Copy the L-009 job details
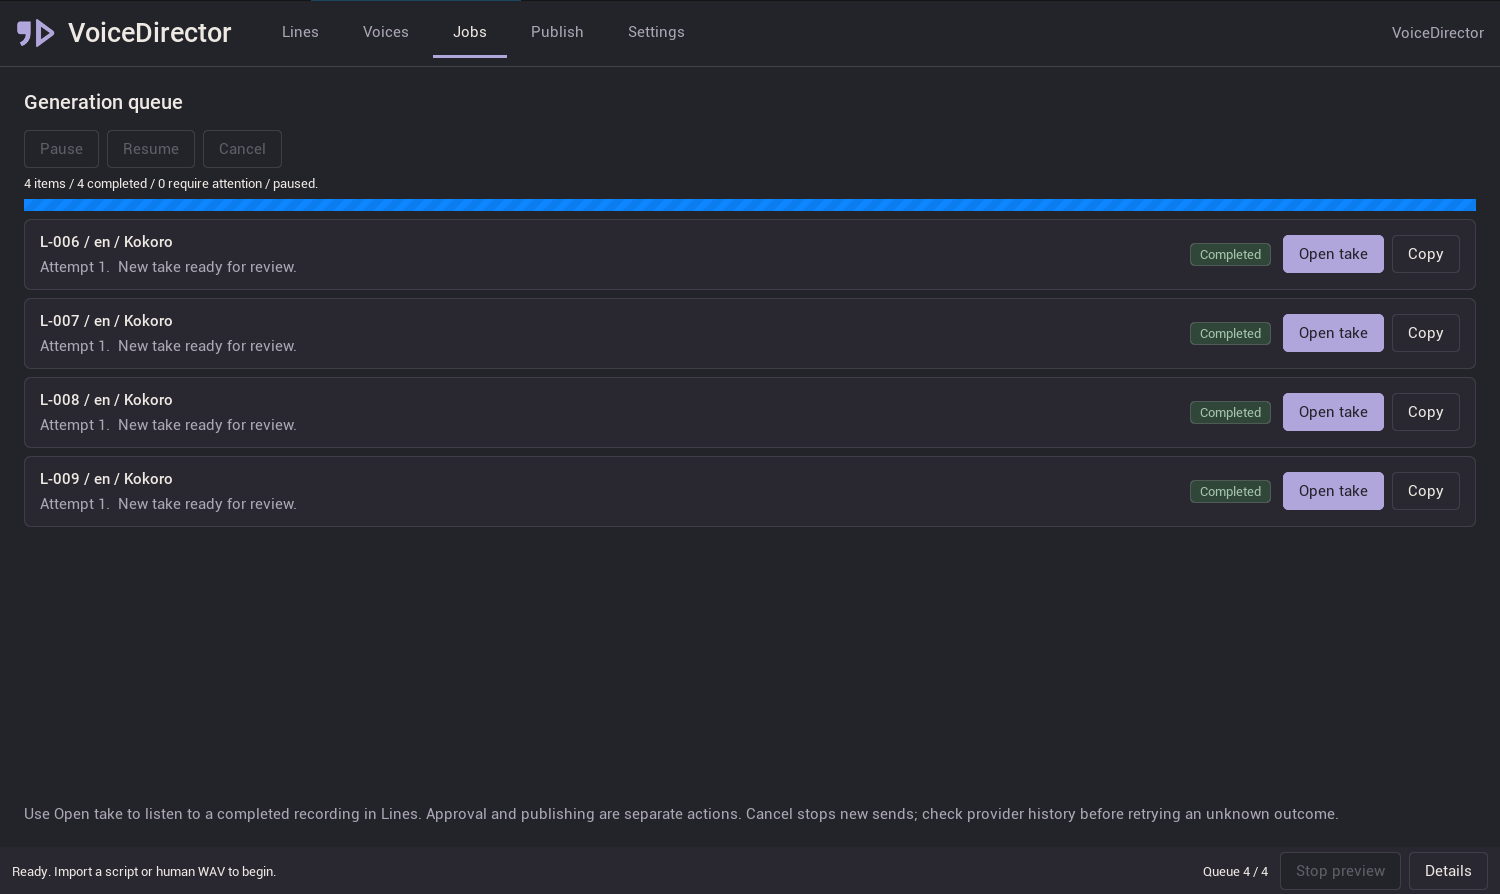This screenshot has height=894, width=1500. tap(1426, 491)
